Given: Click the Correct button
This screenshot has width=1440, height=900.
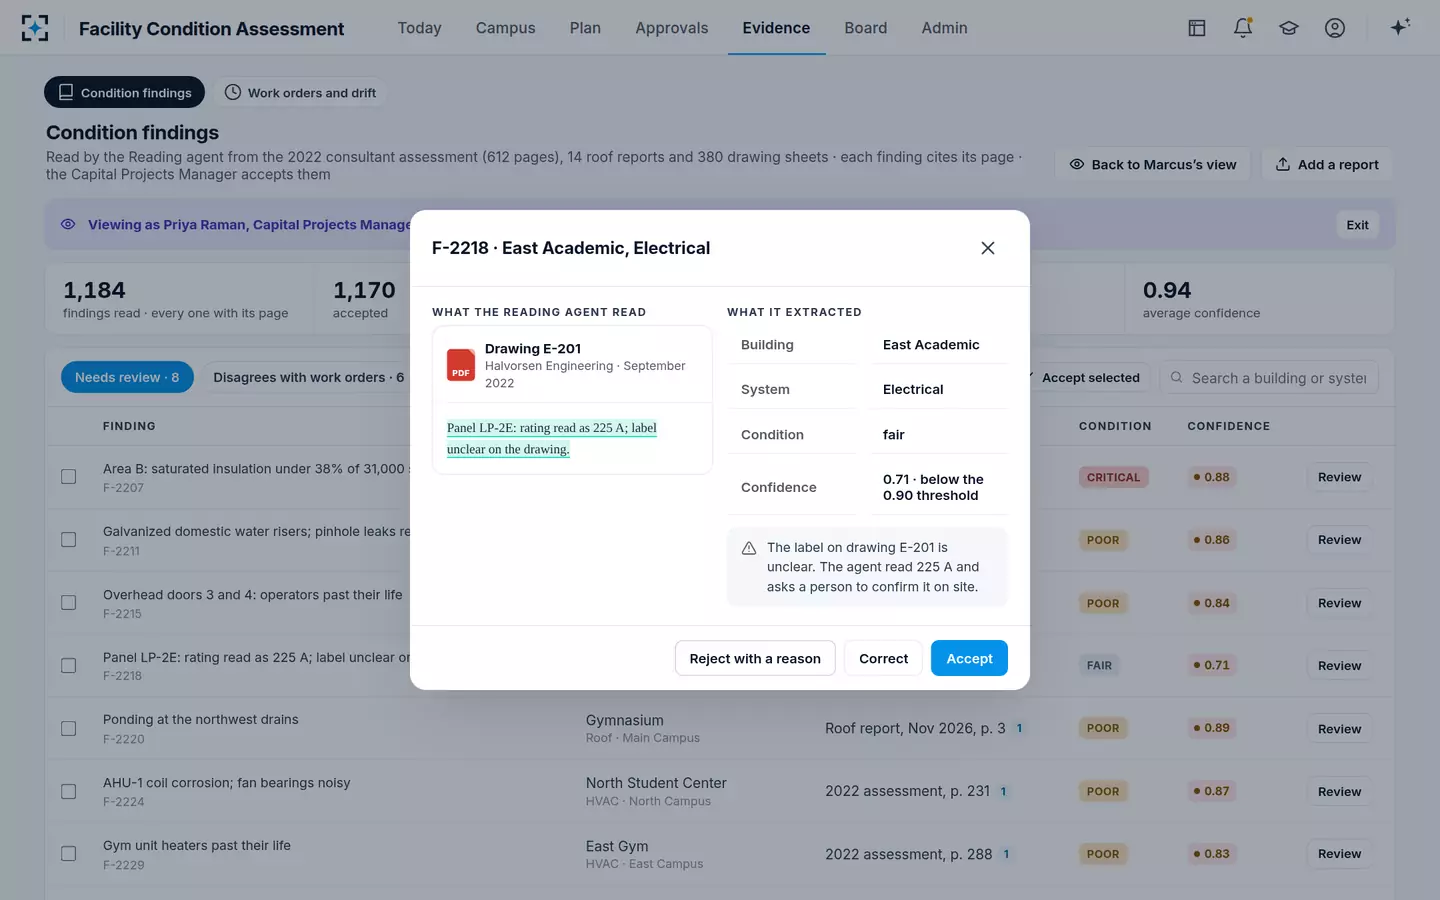Looking at the screenshot, I should click(x=883, y=658).
